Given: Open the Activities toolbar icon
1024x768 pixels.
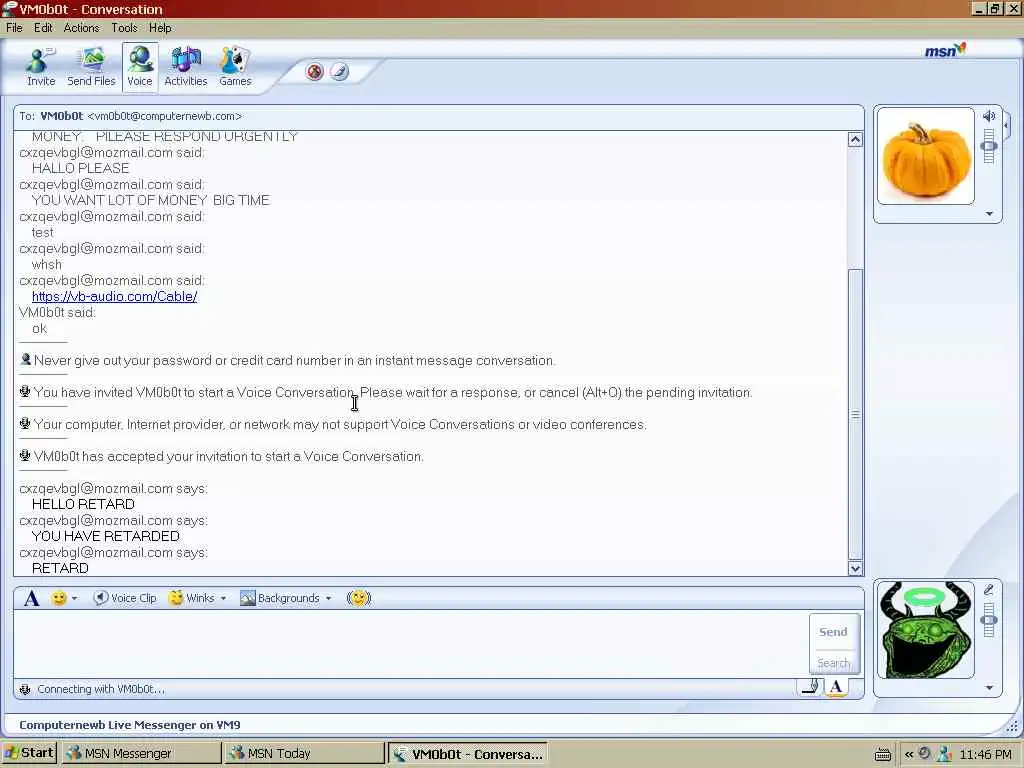Looking at the screenshot, I should coord(185,67).
